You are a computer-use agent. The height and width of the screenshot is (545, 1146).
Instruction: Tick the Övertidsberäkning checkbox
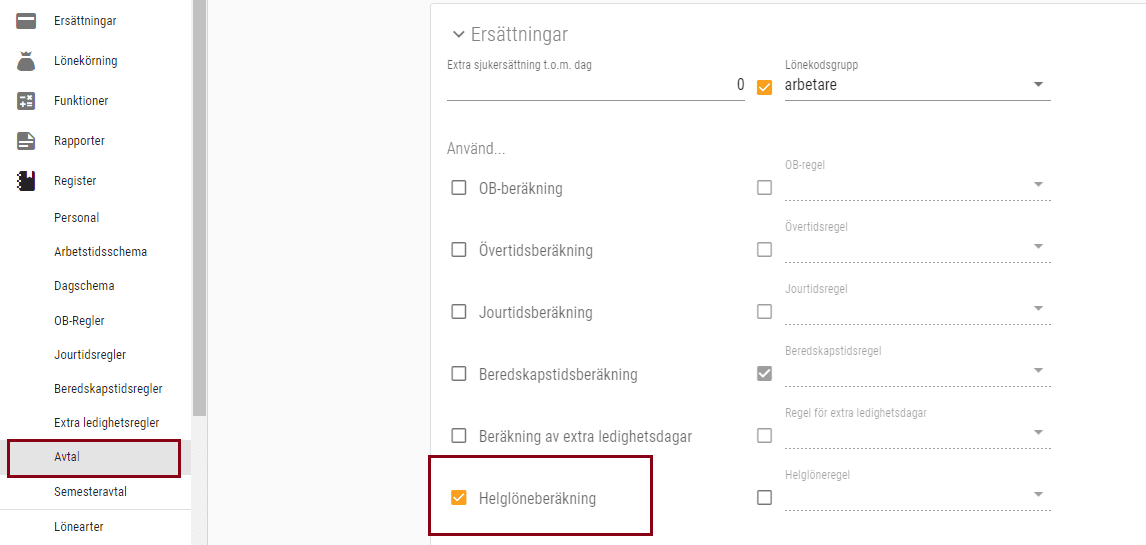[x=459, y=249]
